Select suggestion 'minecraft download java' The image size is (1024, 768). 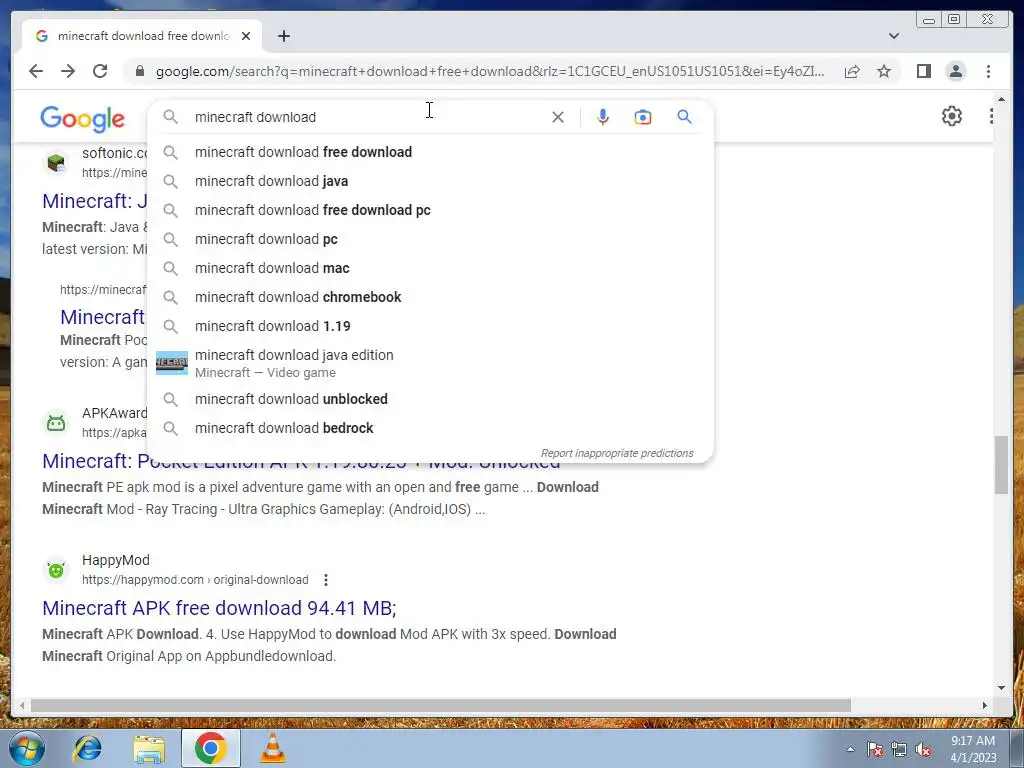tap(430, 181)
